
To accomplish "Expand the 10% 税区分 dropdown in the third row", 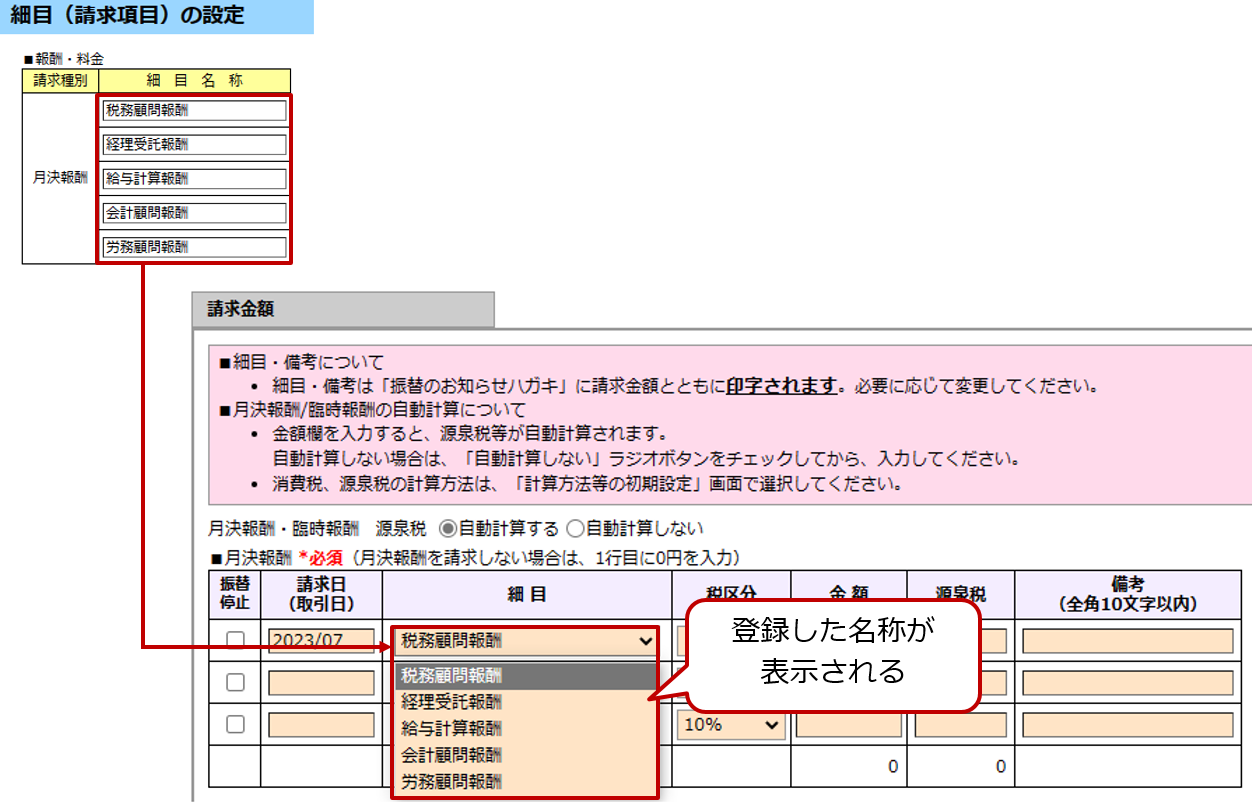I will coord(730,725).
